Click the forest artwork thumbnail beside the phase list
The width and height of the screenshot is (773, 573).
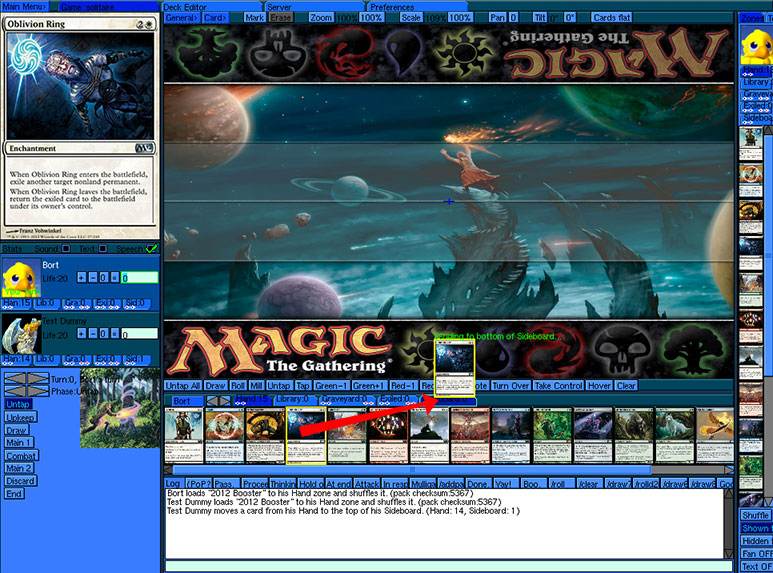tap(119, 407)
